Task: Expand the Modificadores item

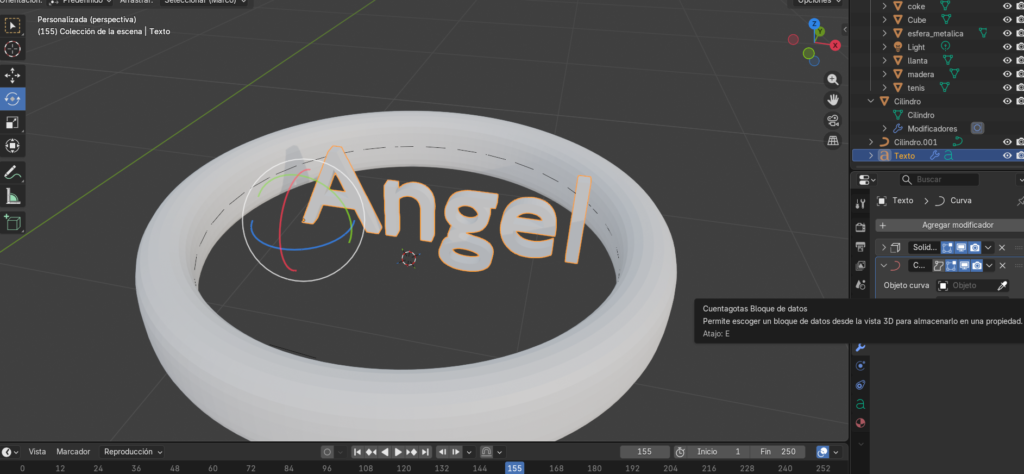Action: [885, 129]
